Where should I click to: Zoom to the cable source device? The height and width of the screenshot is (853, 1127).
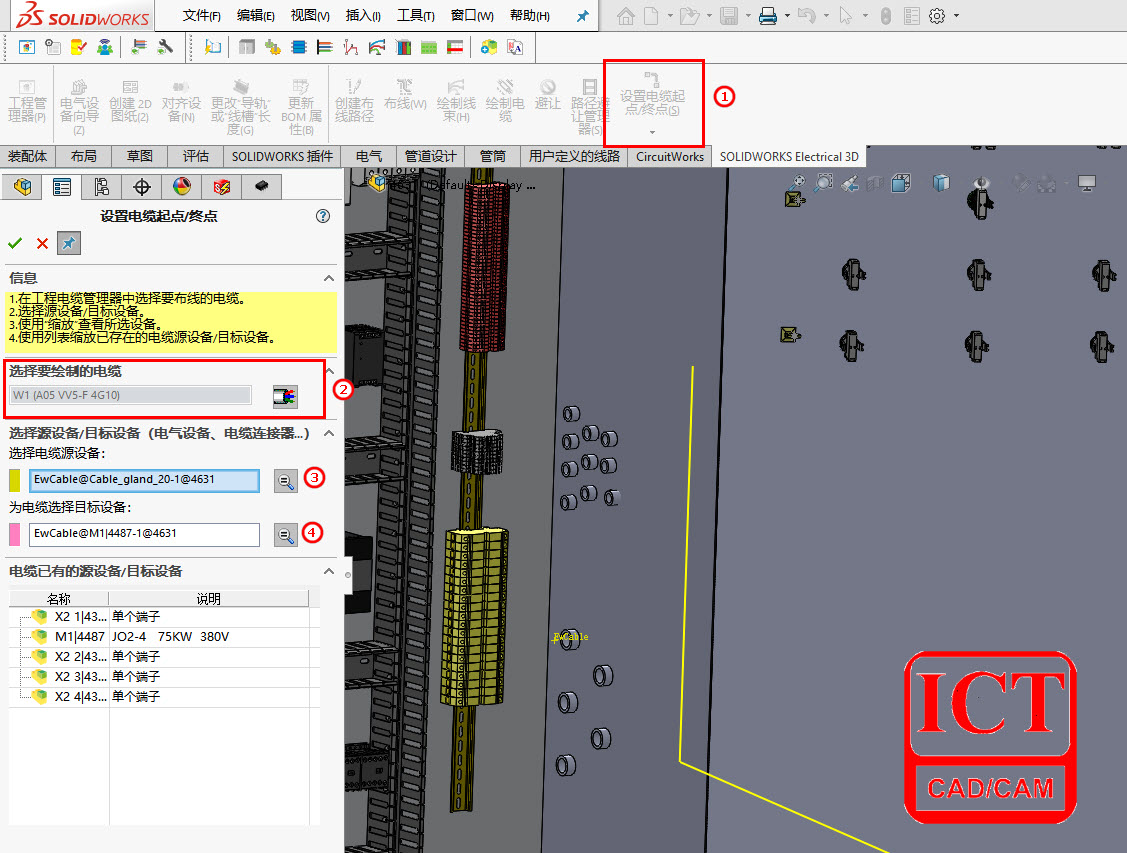(286, 481)
